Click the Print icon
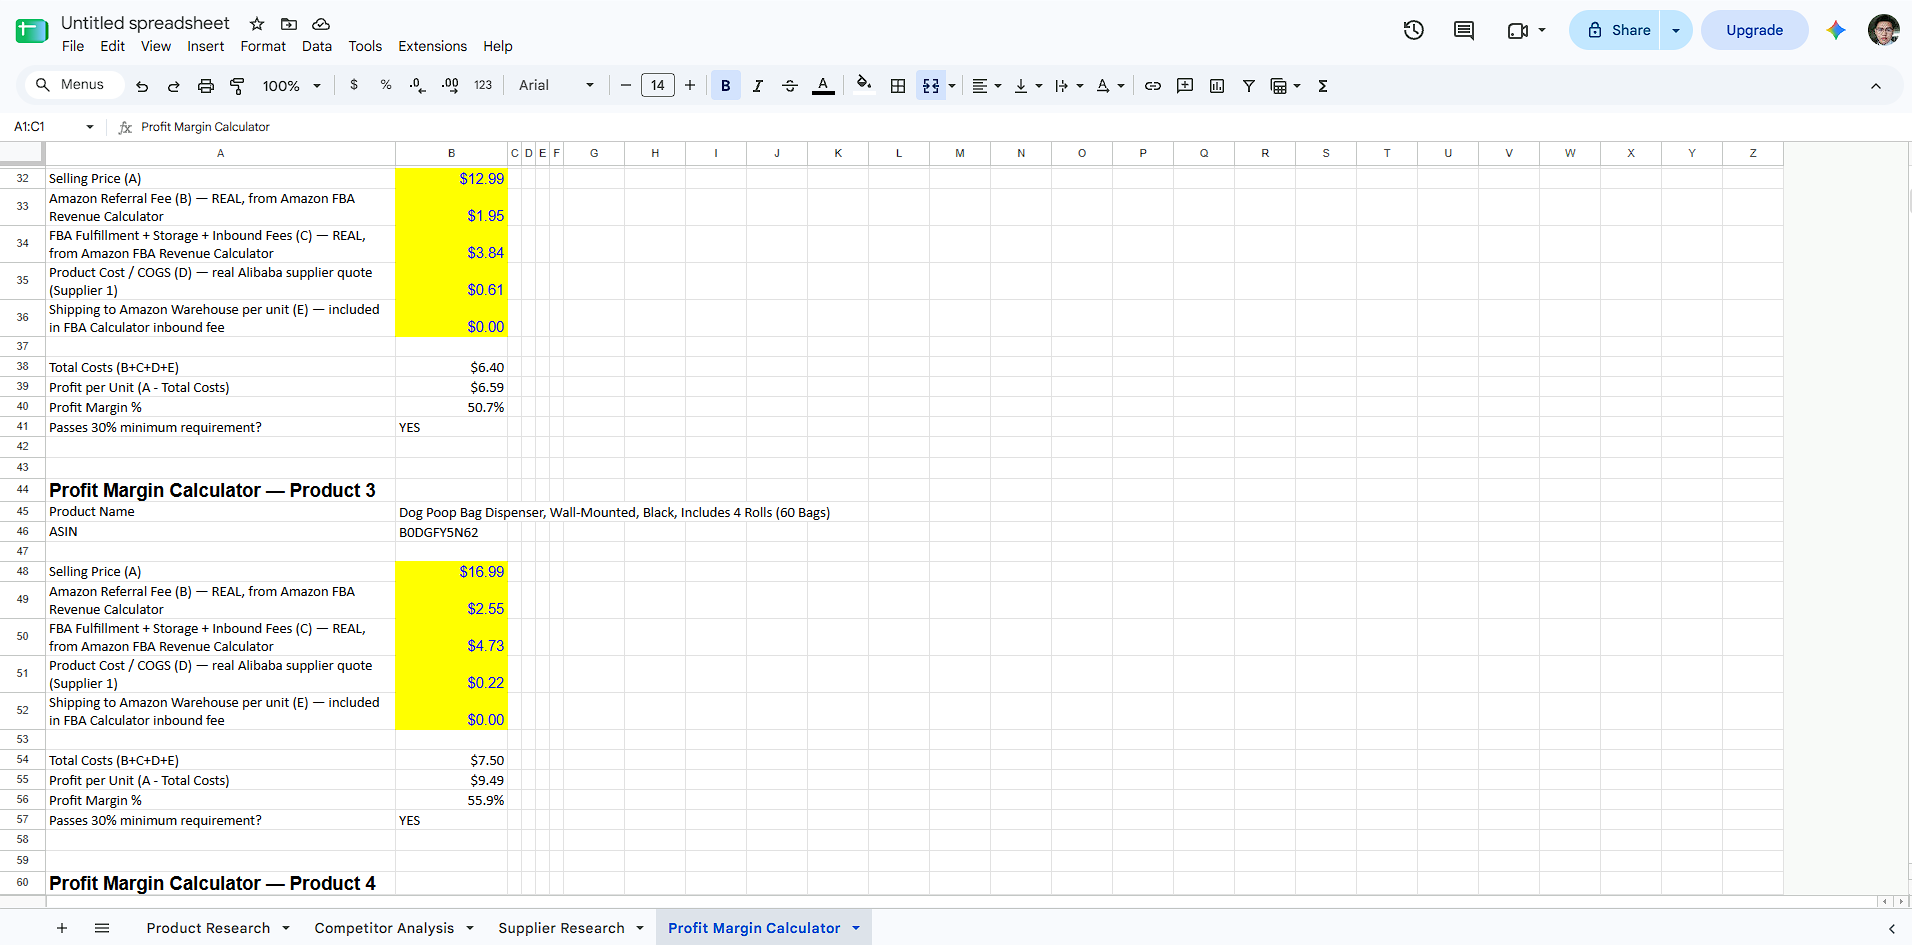The width and height of the screenshot is (1912, 945). pos(205,86)
